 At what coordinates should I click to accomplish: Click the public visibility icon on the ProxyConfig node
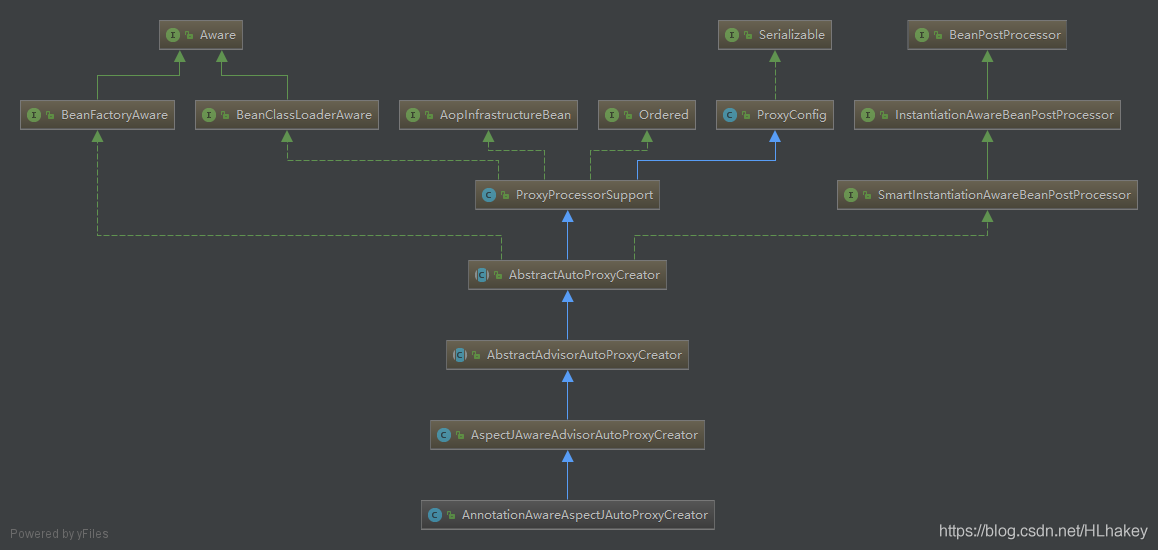click(x=747, y=116)
